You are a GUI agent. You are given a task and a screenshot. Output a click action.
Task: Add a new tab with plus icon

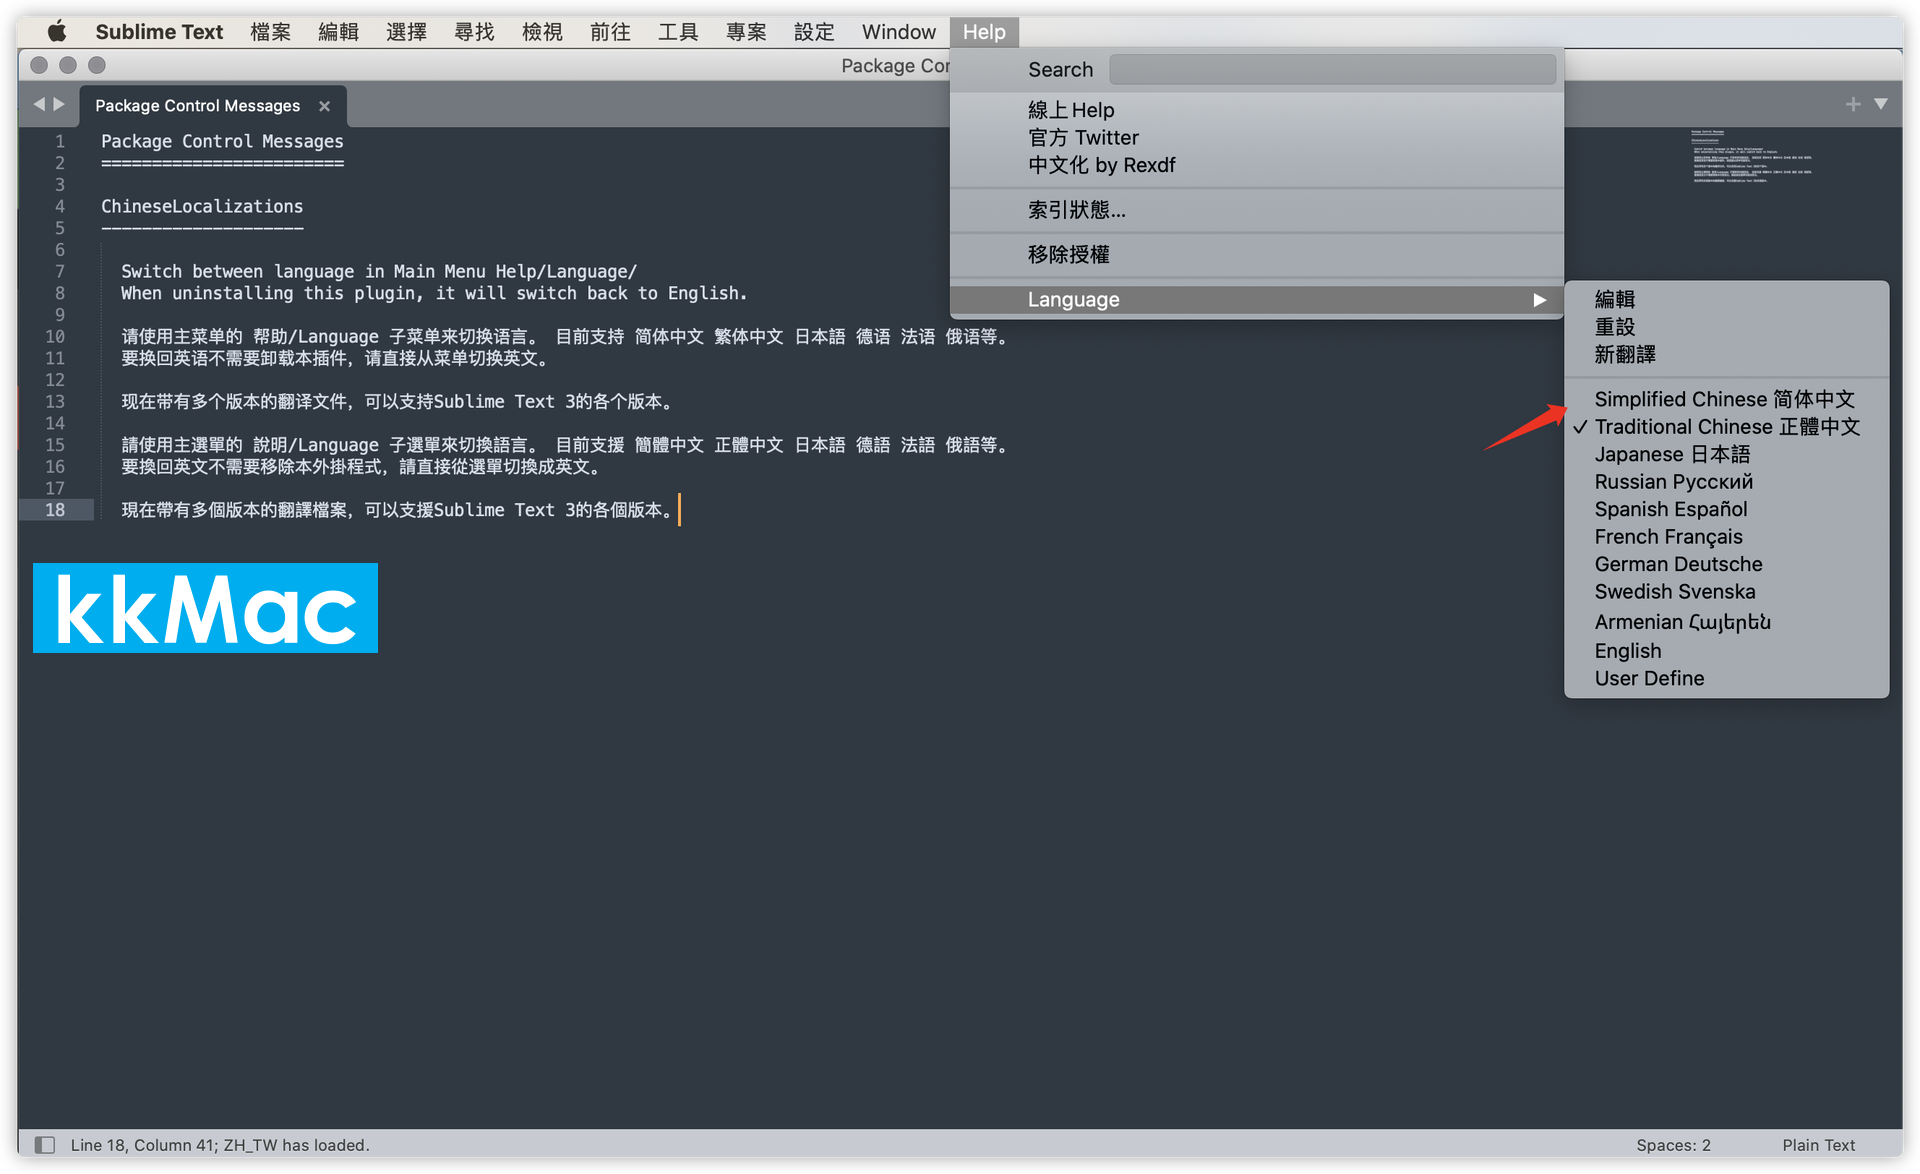(x=1853, y=104)
